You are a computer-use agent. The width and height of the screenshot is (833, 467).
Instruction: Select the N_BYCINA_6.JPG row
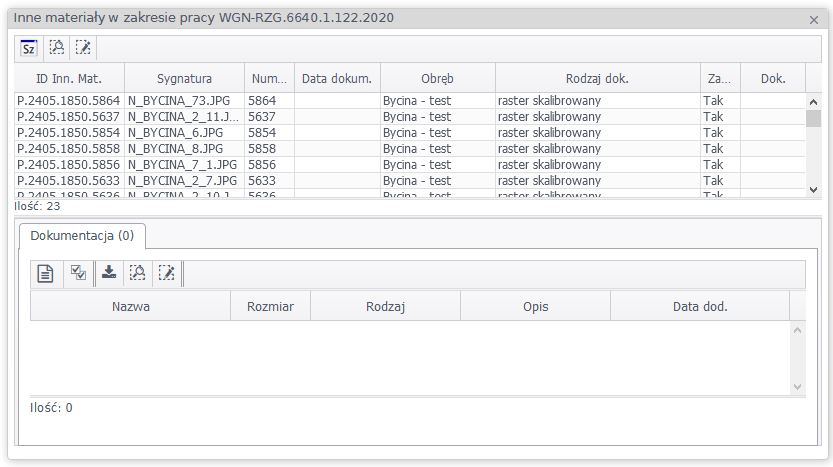175,132
